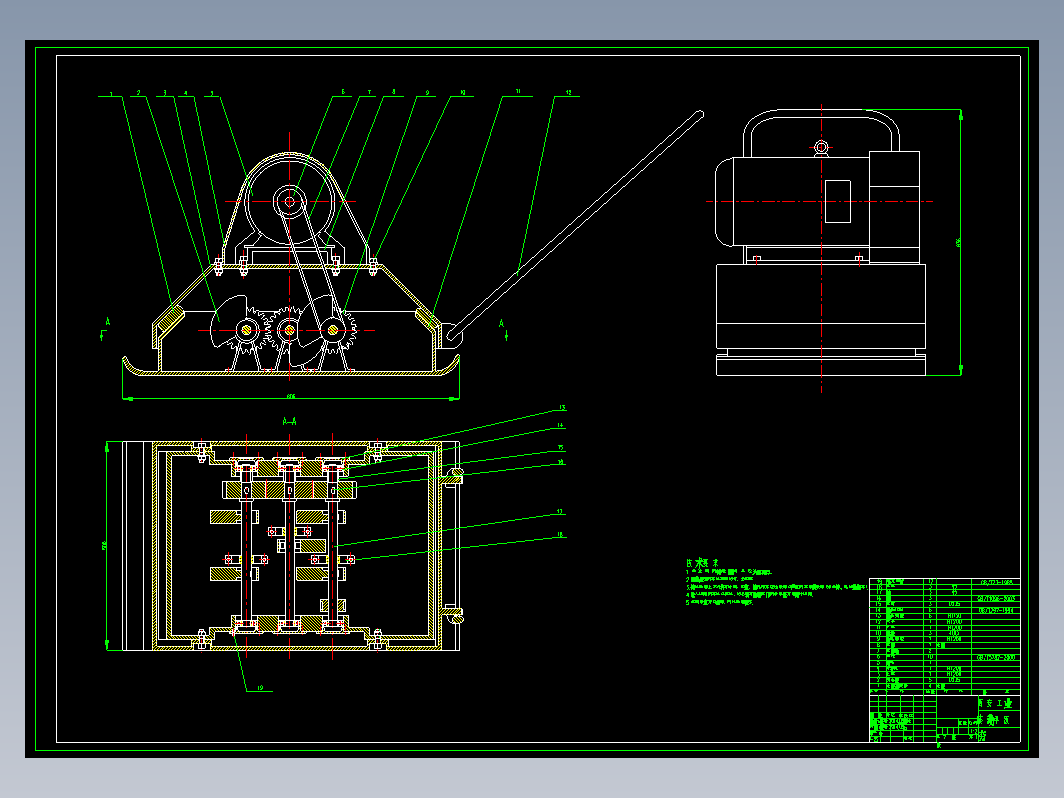Select the middle gear in front view
1064x798 pixels.
(289, 330)
